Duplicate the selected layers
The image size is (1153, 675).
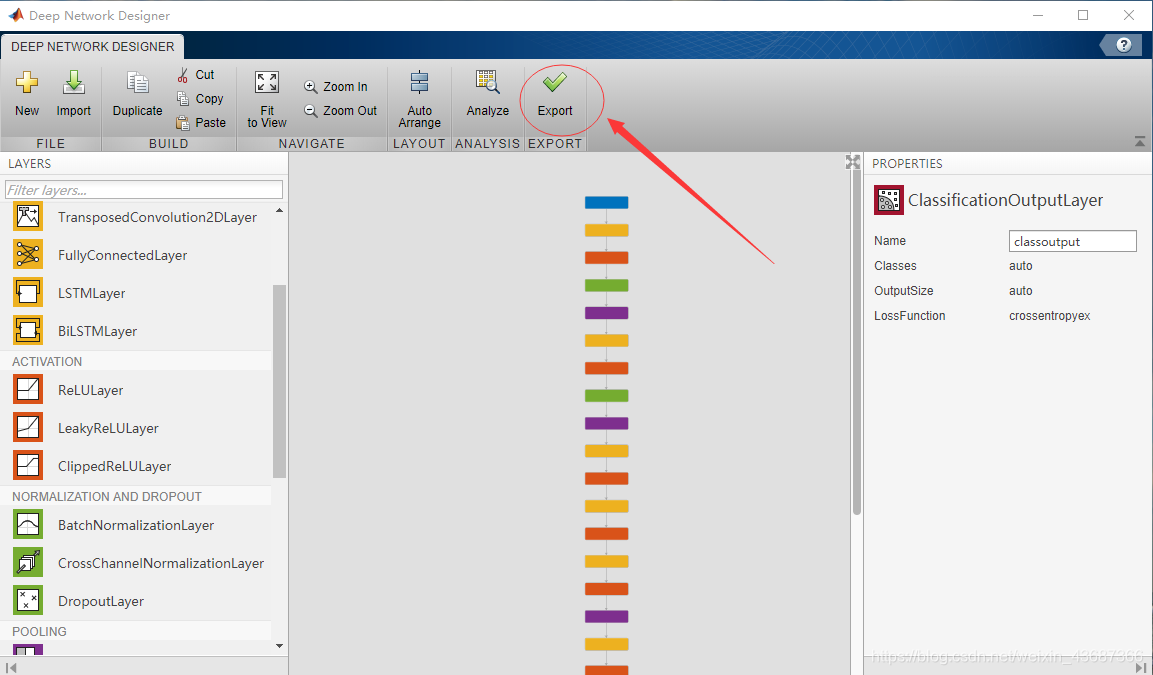click(x=138, y=93)
